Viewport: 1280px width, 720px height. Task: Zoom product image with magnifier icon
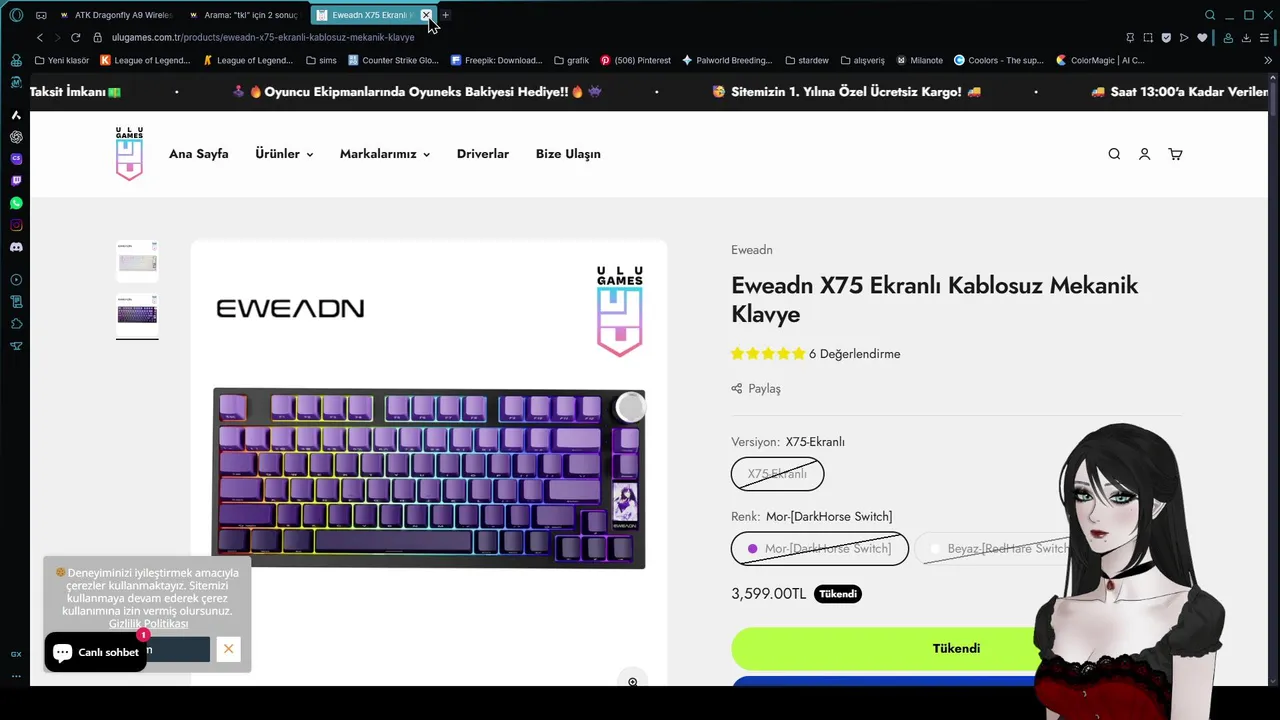click(633, 681)
